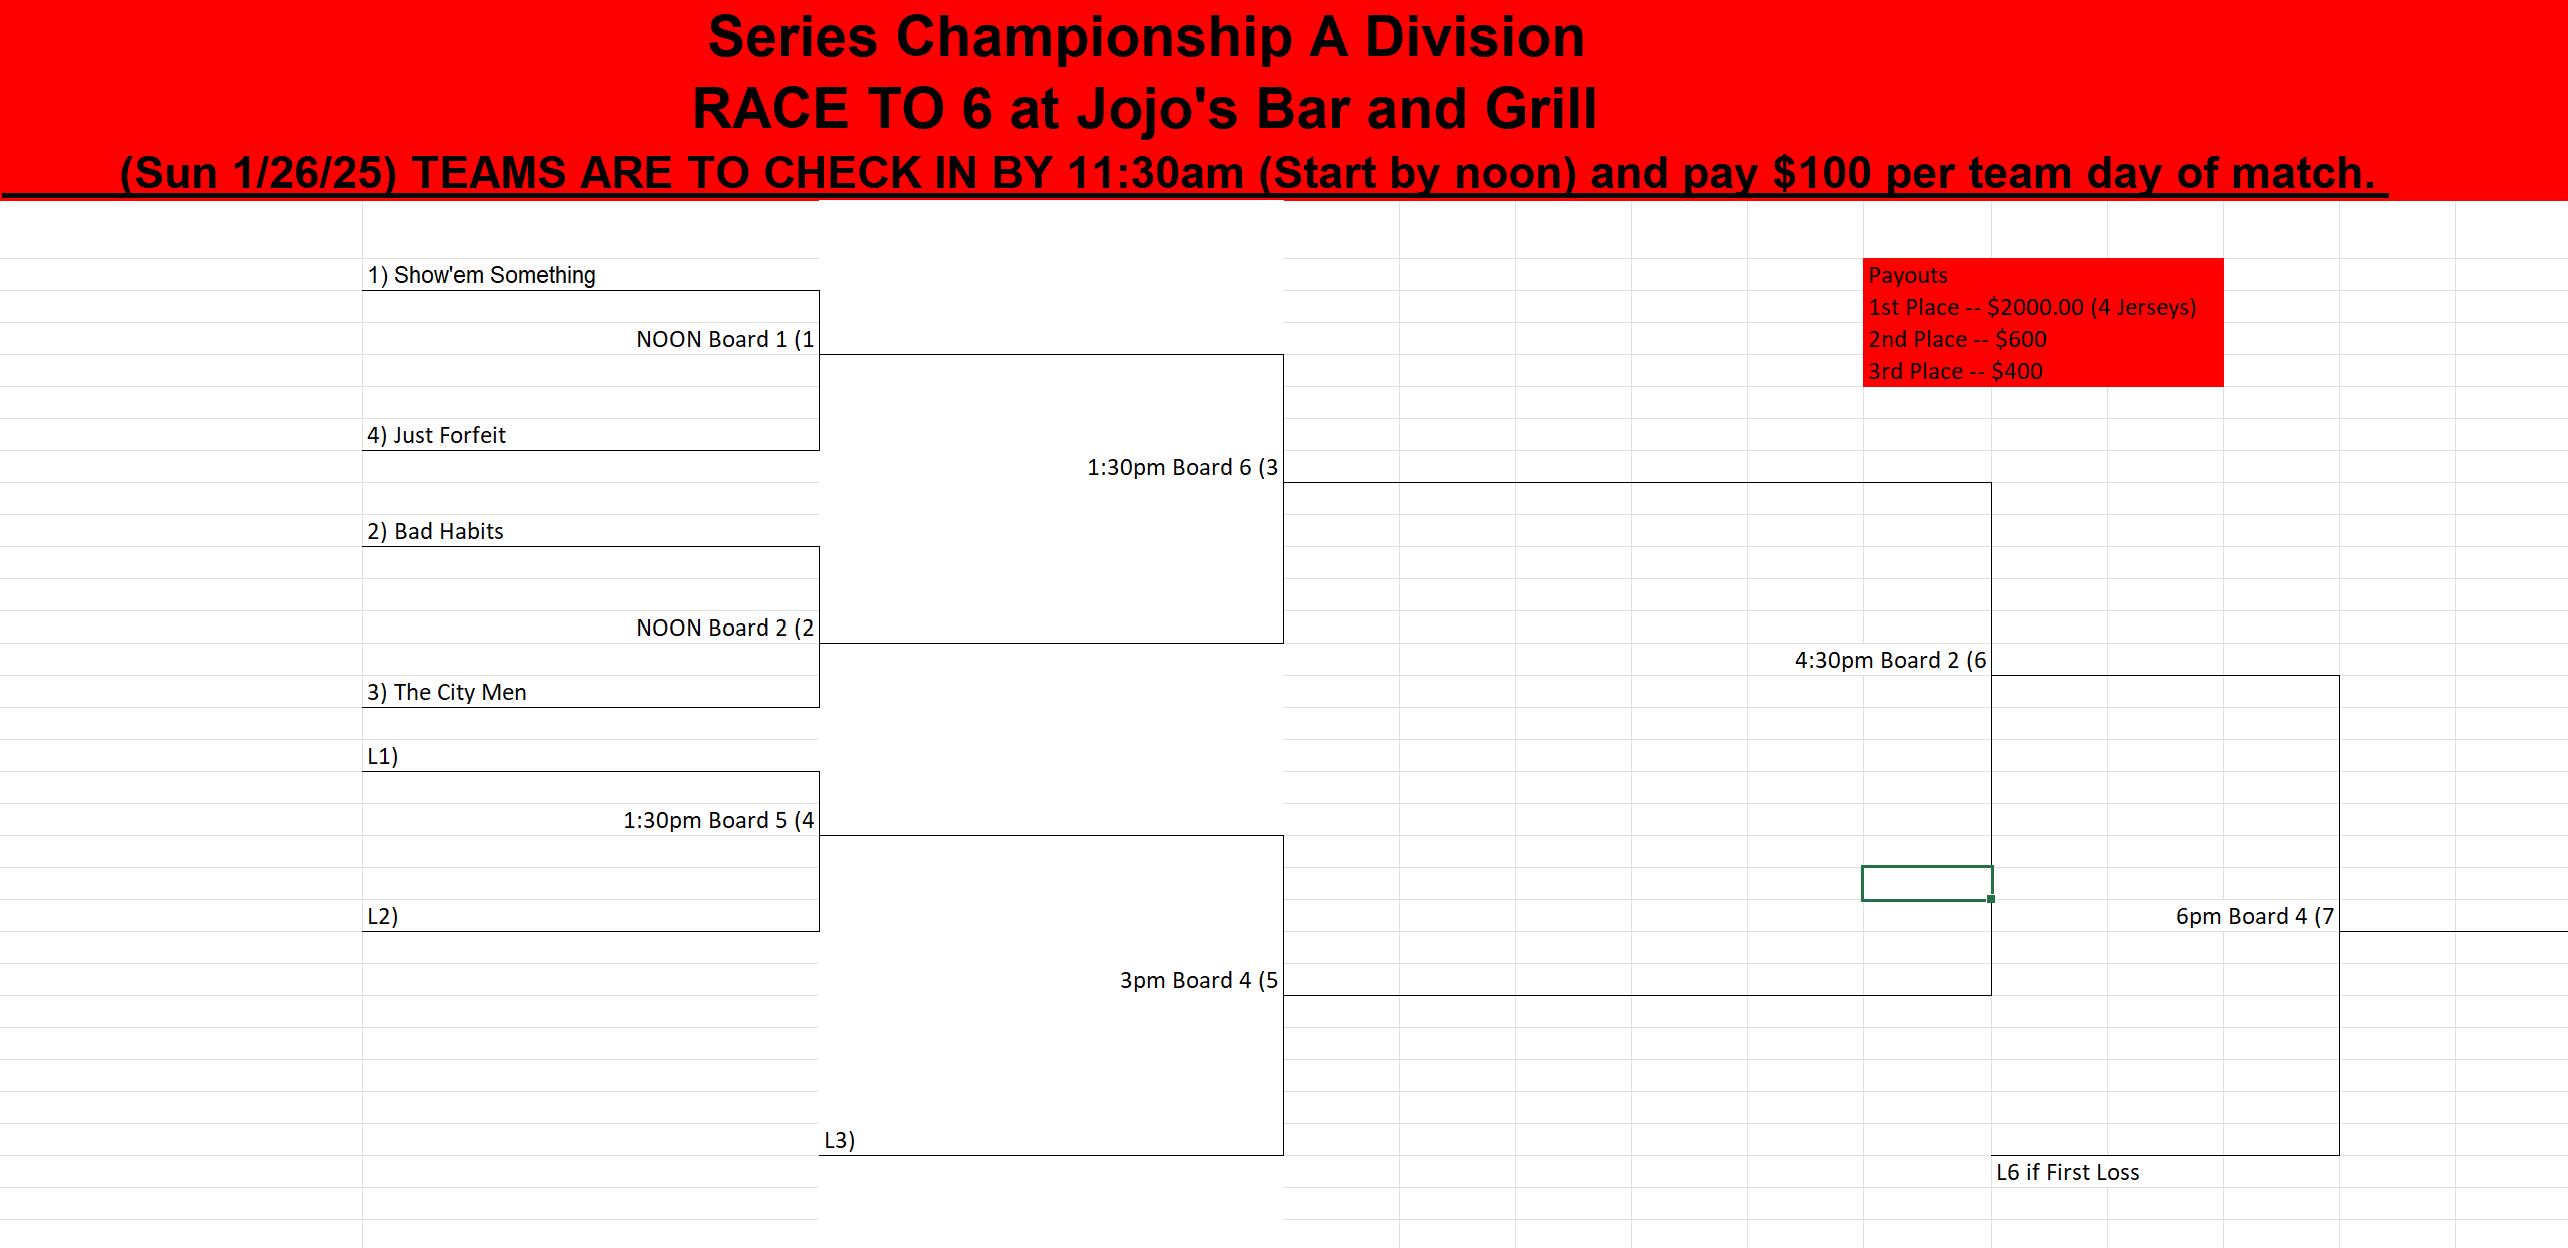Select the '2) Bad Habits' cell
Screen dimensions: 2568x1248
pyautogui.click(x=590, y=531)
